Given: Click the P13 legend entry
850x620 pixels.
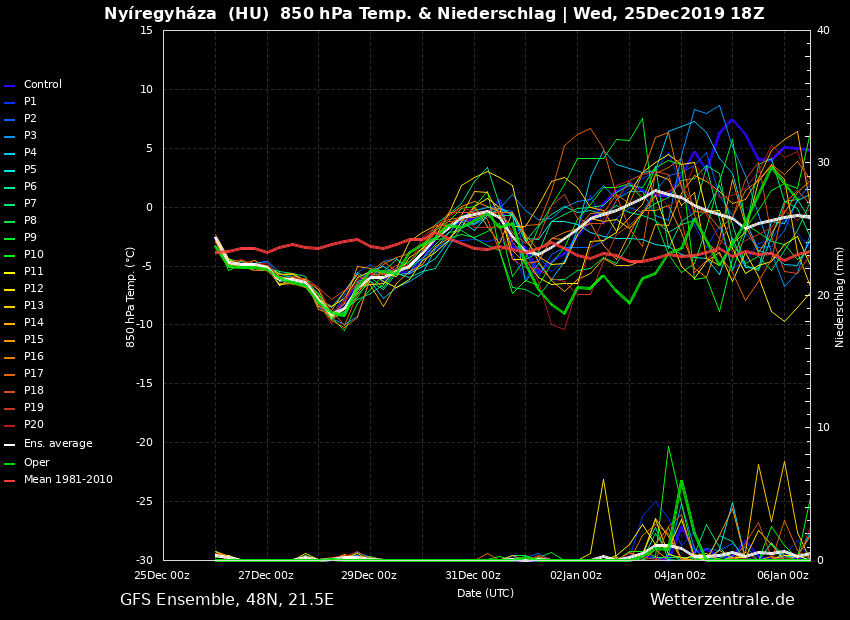Looking at the screenshot, I should coord(33,306).
